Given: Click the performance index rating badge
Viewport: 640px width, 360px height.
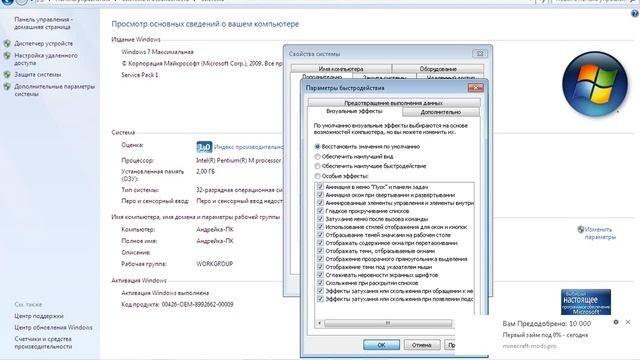Looking at the screenshot, I should [204, 147].
